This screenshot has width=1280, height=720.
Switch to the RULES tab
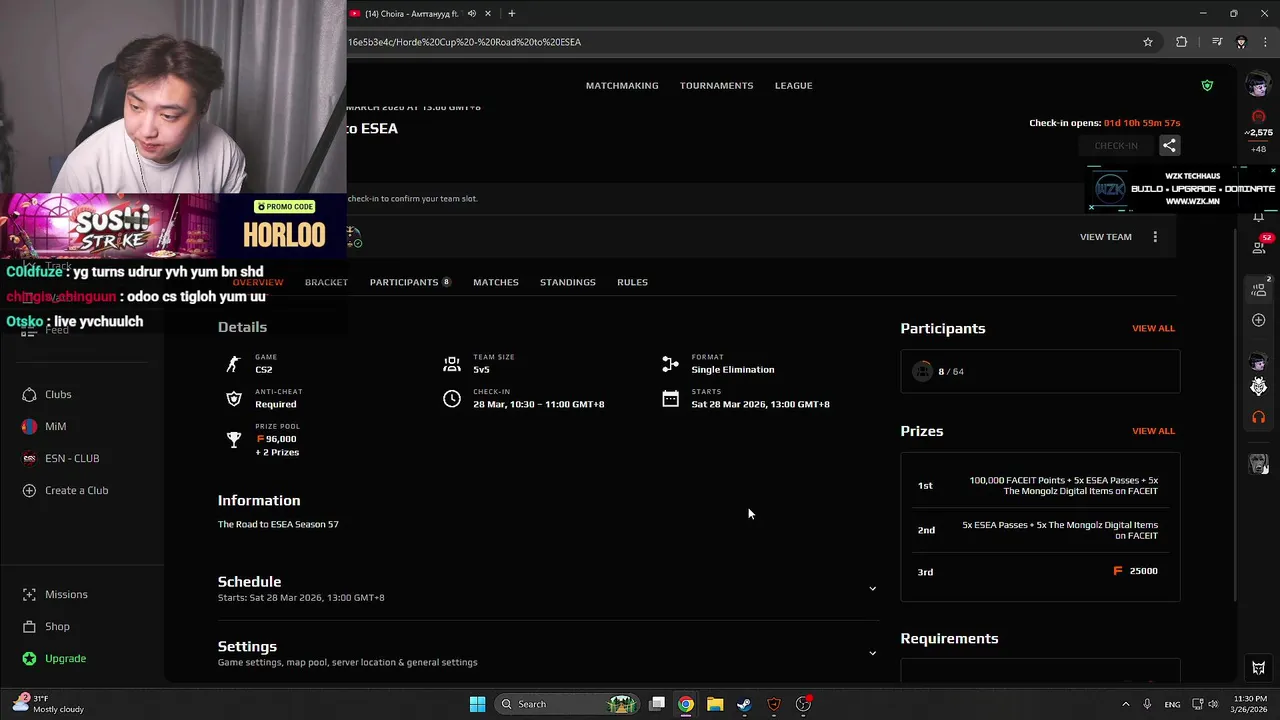632,282
